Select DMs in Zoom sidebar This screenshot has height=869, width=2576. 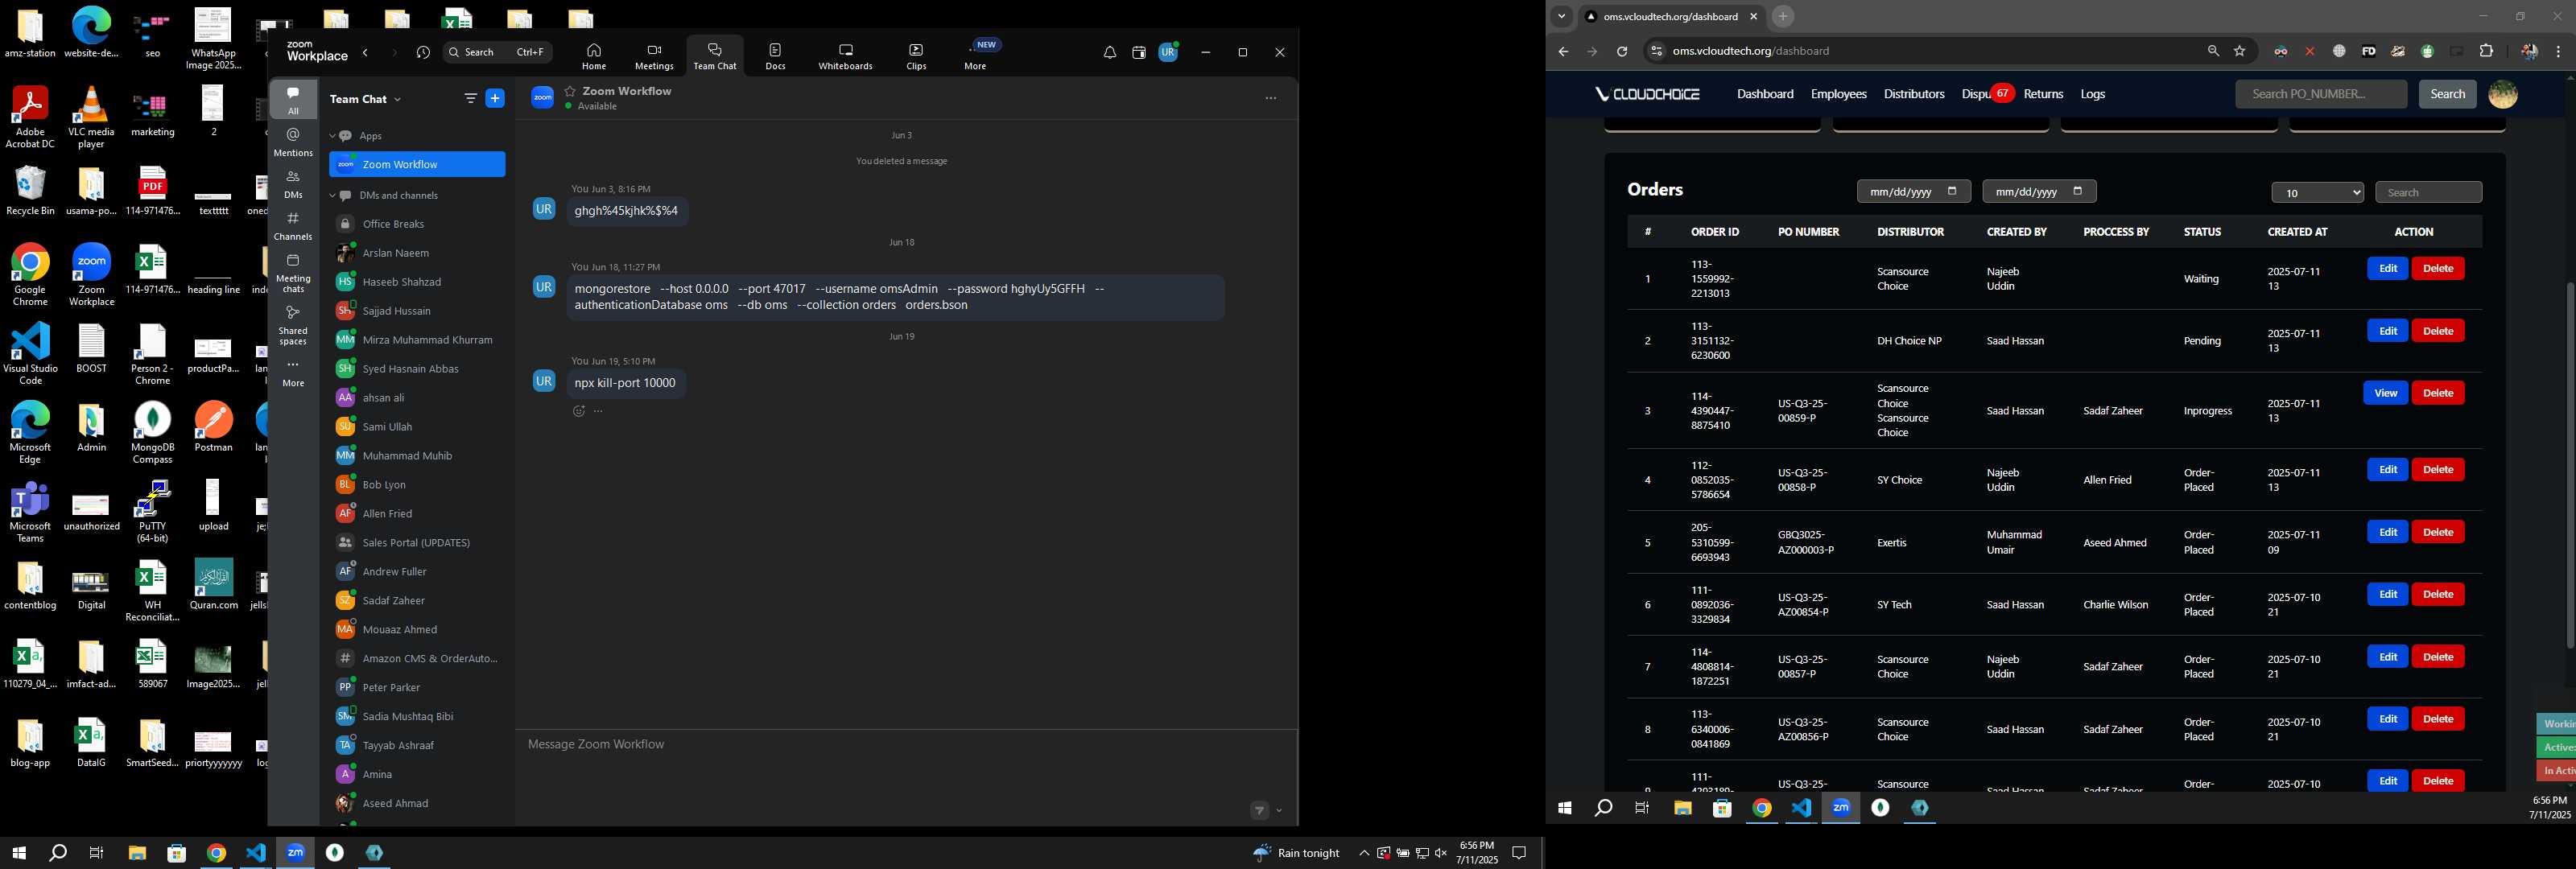point(293,184)
